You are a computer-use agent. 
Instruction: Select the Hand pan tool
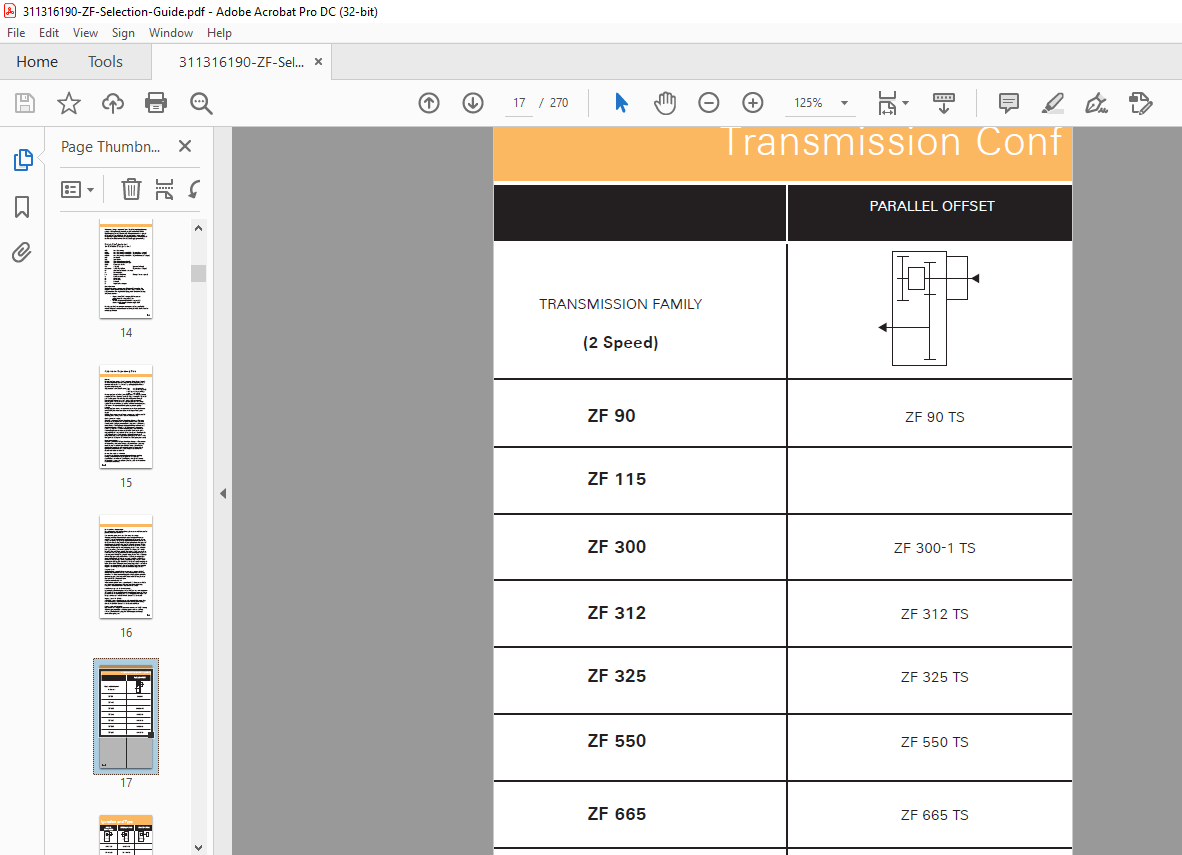[665, 103]
